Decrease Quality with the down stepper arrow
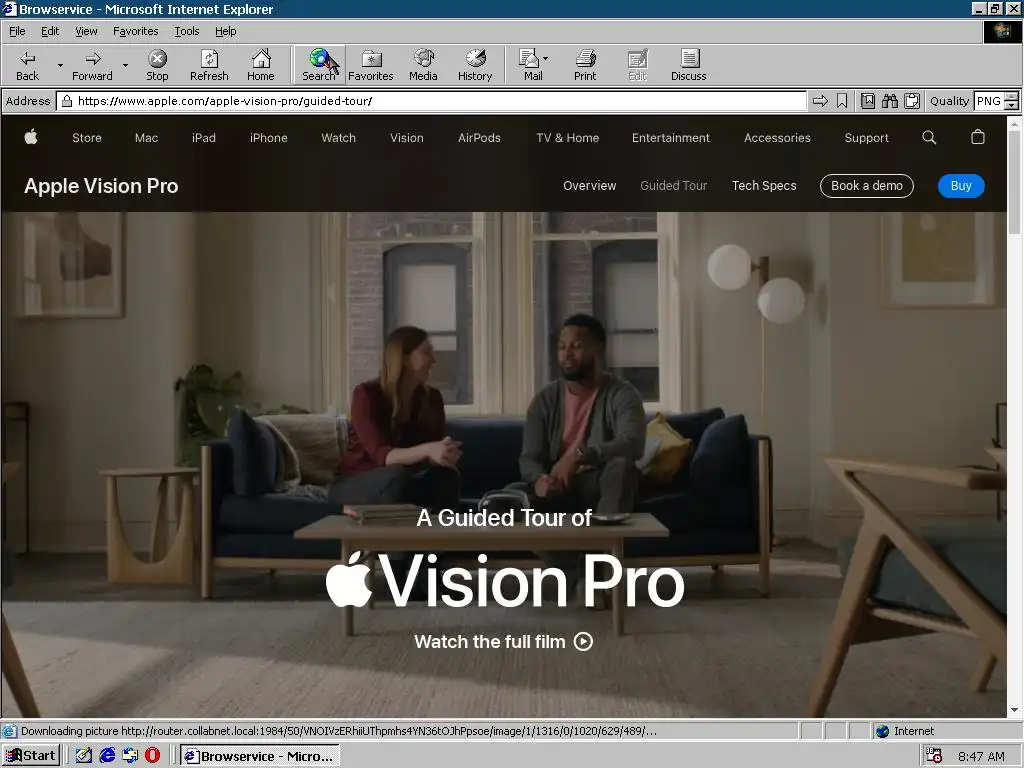 [x=1012, y=105]
